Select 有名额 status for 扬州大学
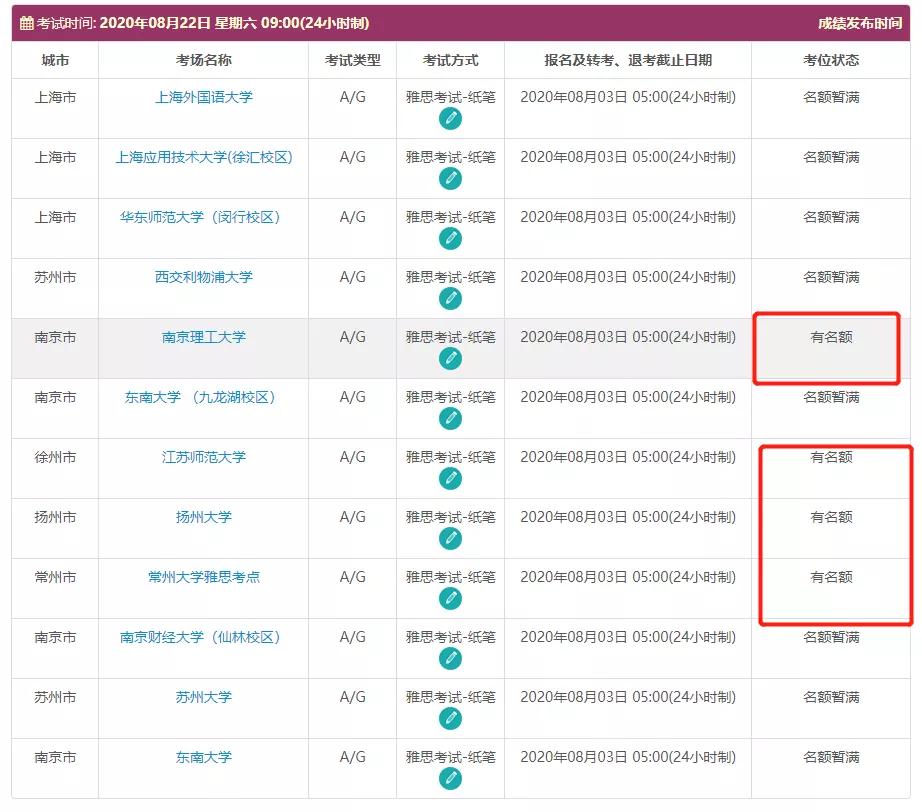Viewport: 922px width, 812px height. [x=831, y=517]
